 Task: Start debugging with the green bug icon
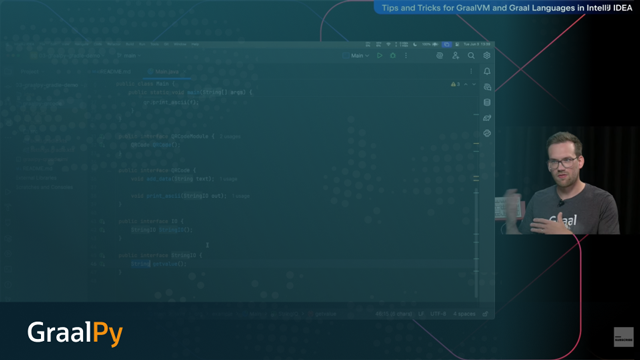(x=393, y=56)
